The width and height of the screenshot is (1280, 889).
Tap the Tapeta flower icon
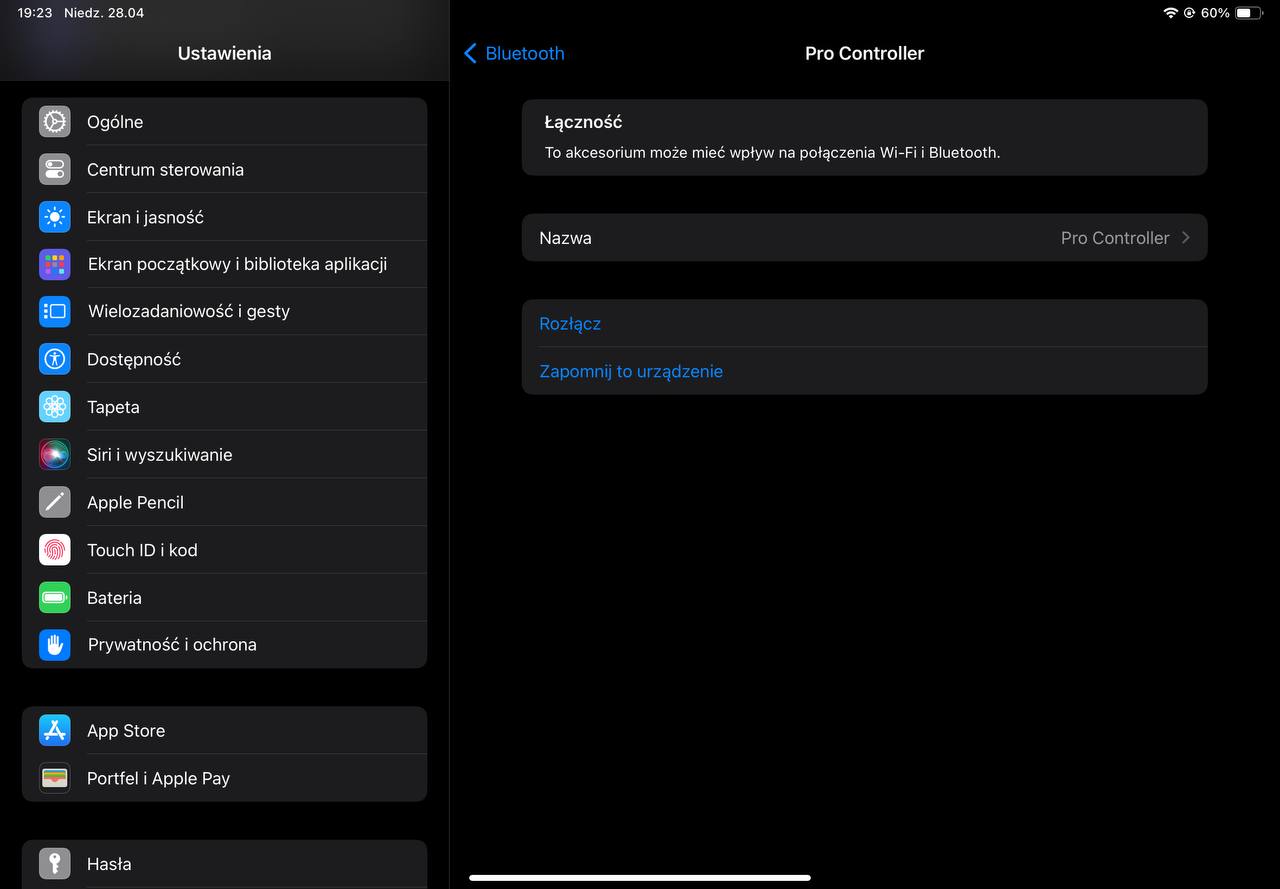coord(55,407)
